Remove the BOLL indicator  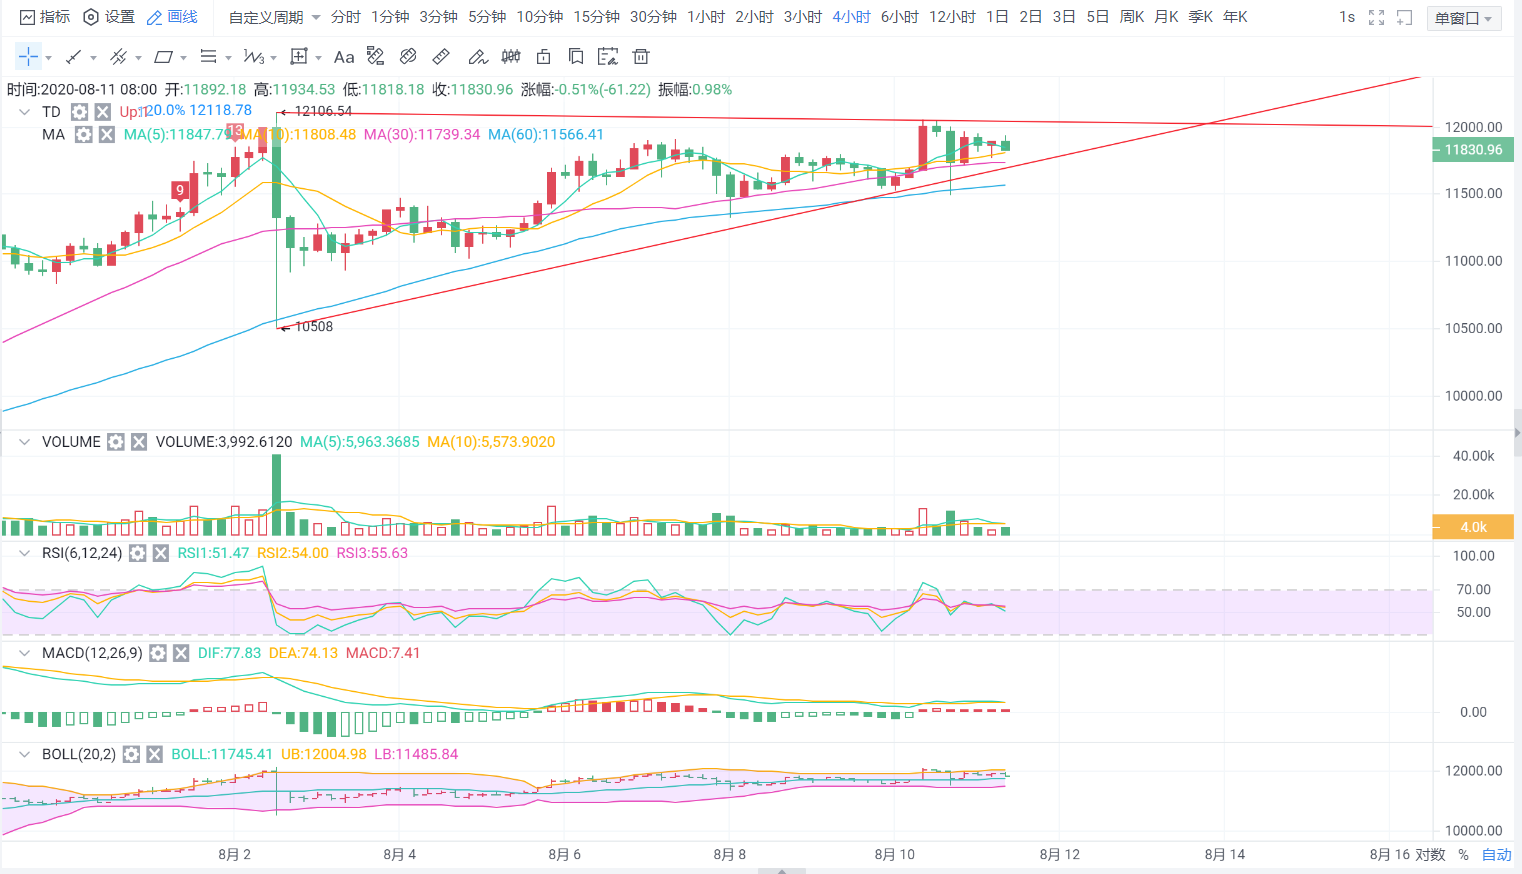pyautogui.click(x=155, y=754)
